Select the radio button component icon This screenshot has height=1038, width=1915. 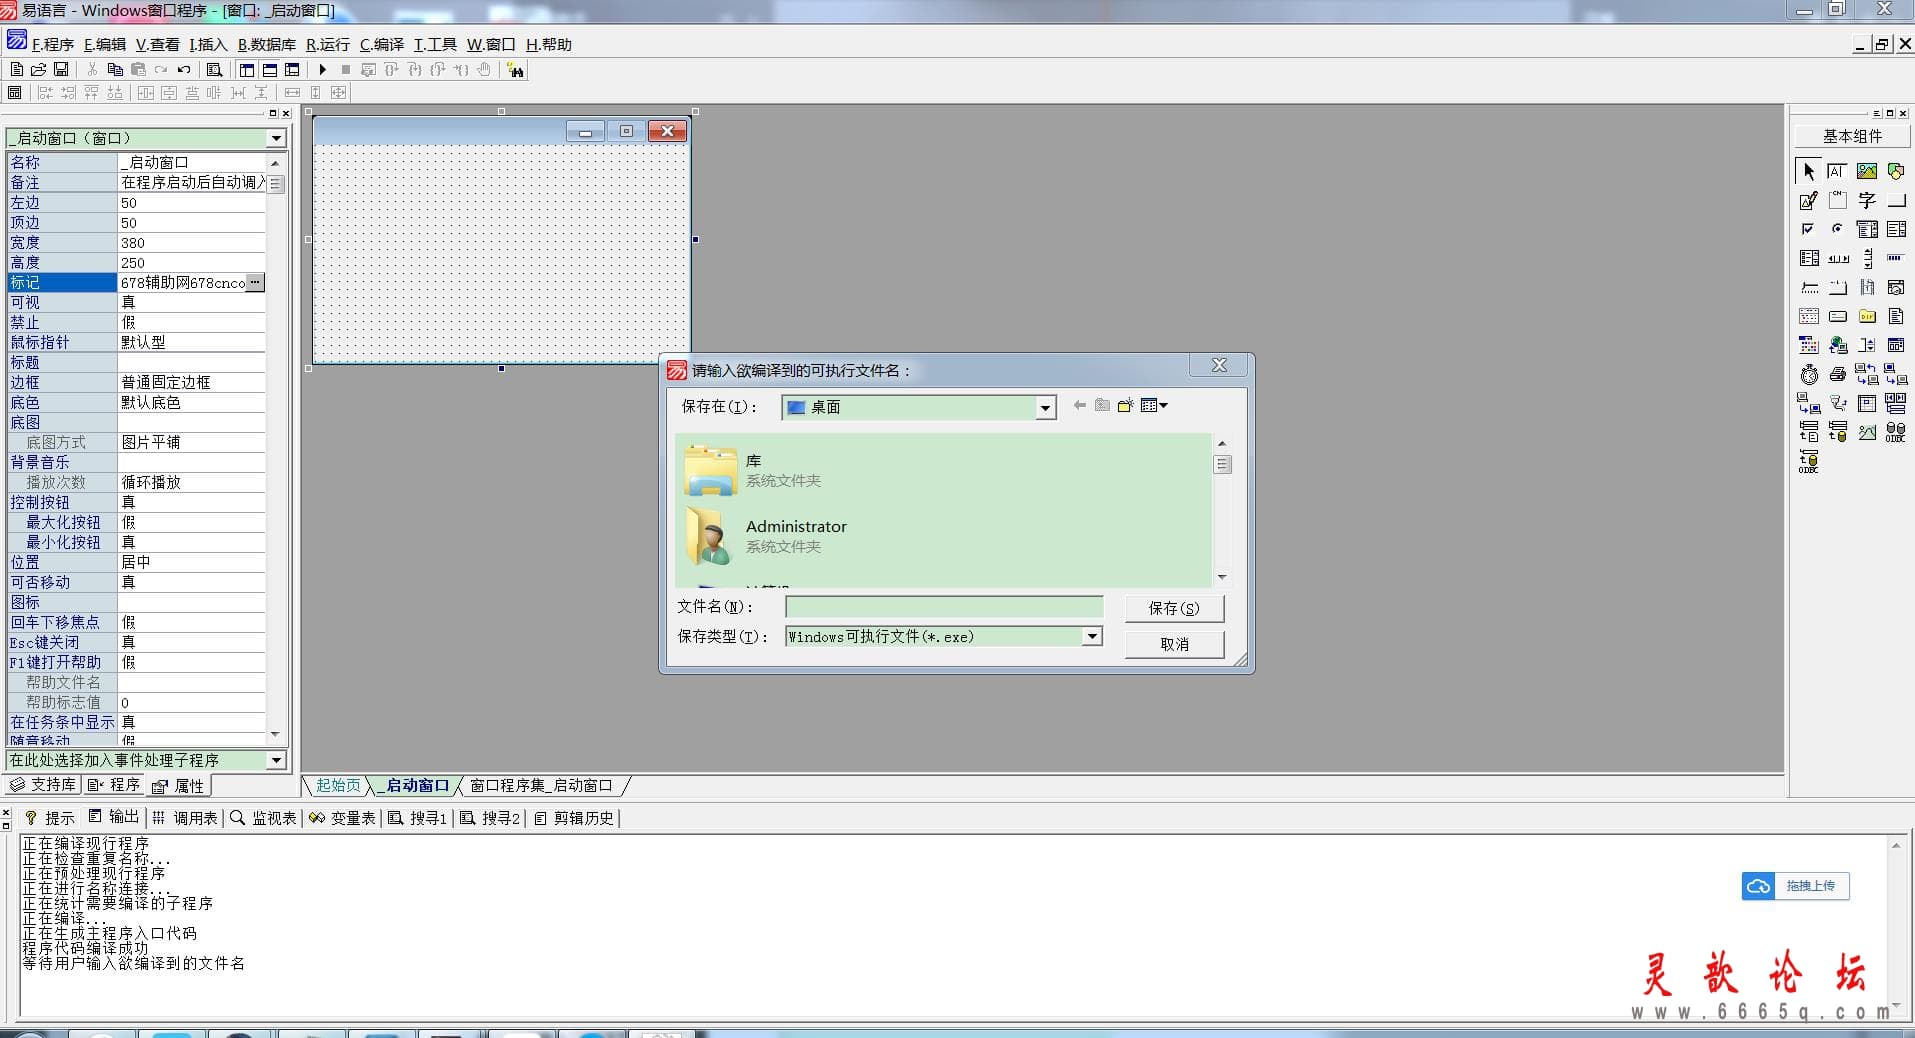click(1837, 229)
